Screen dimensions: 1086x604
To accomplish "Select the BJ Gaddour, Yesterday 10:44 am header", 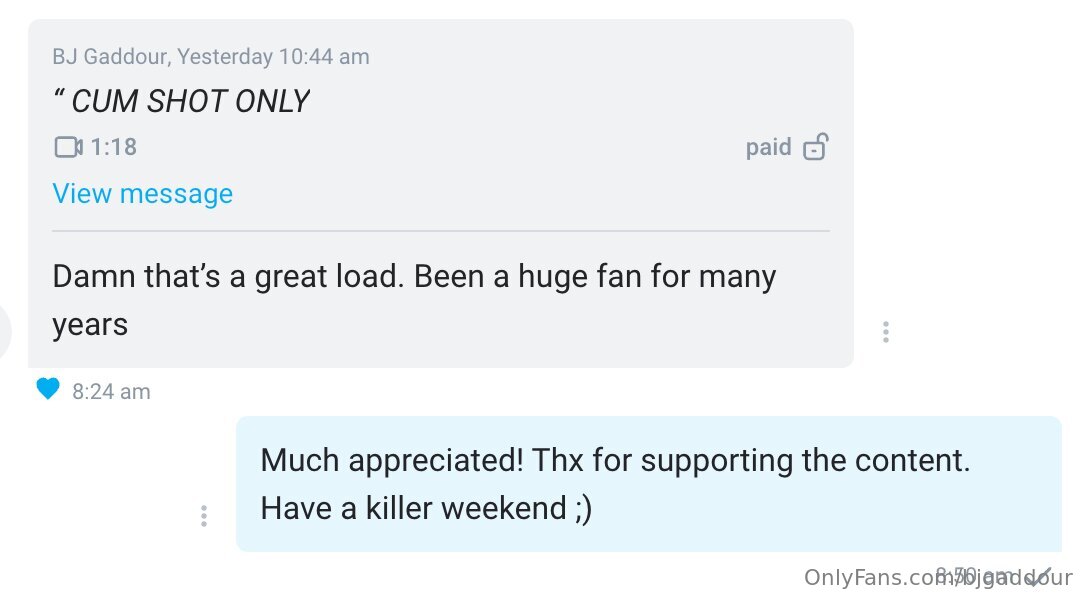I will (211, 56).
